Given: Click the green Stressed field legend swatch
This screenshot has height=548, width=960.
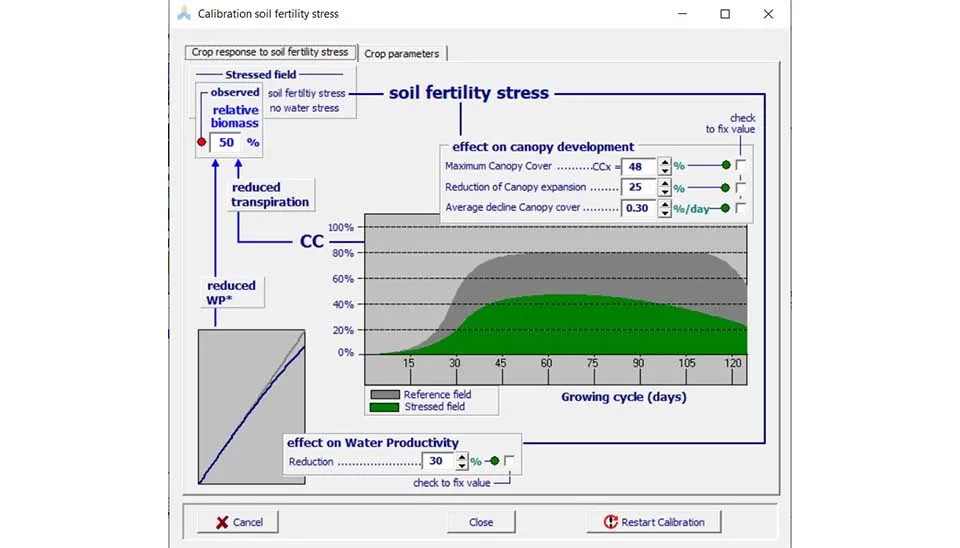Looking at the screenshot, I should 385,407.
